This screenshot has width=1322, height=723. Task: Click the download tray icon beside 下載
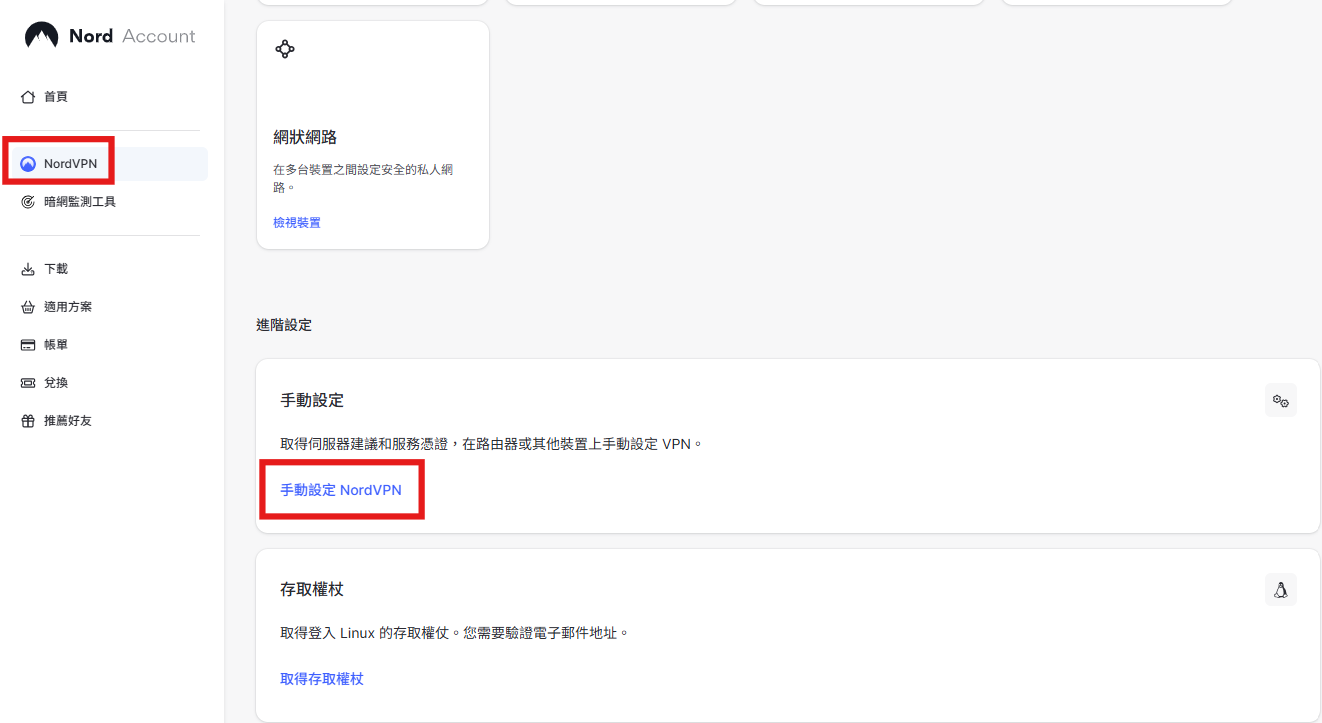click(x=28, y=269)
